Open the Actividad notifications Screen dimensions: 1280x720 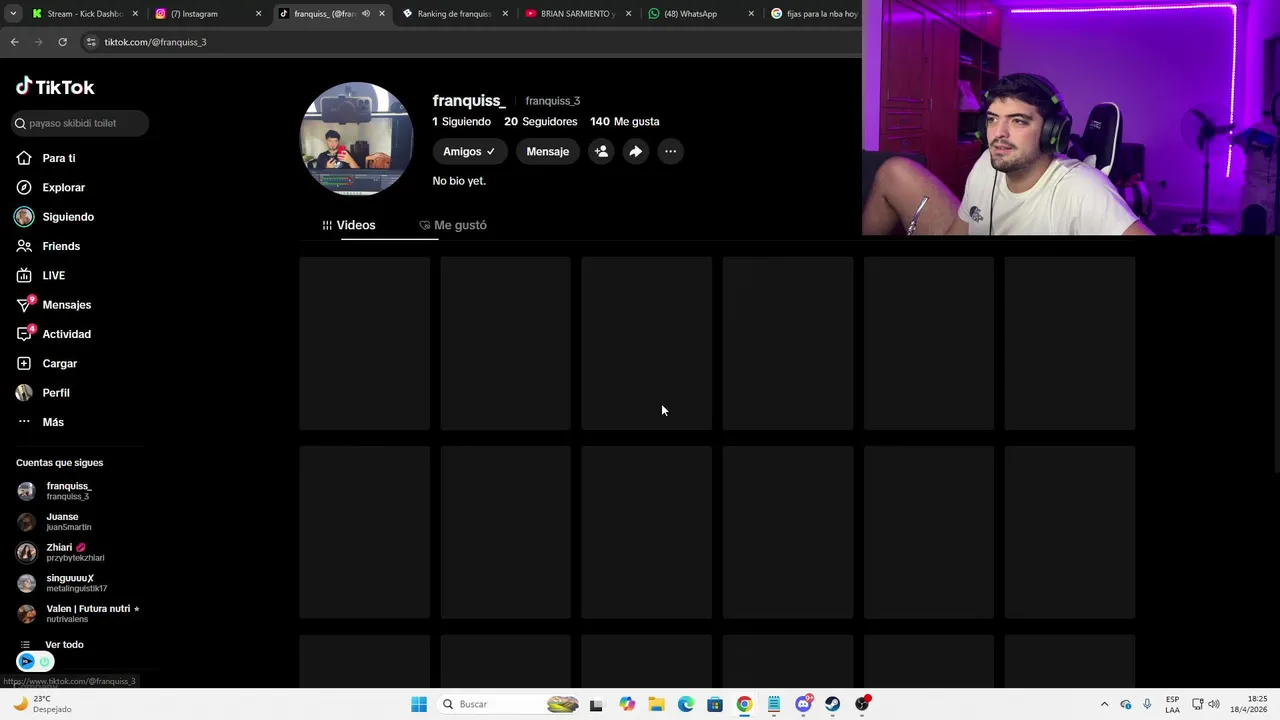coord(54,334)
